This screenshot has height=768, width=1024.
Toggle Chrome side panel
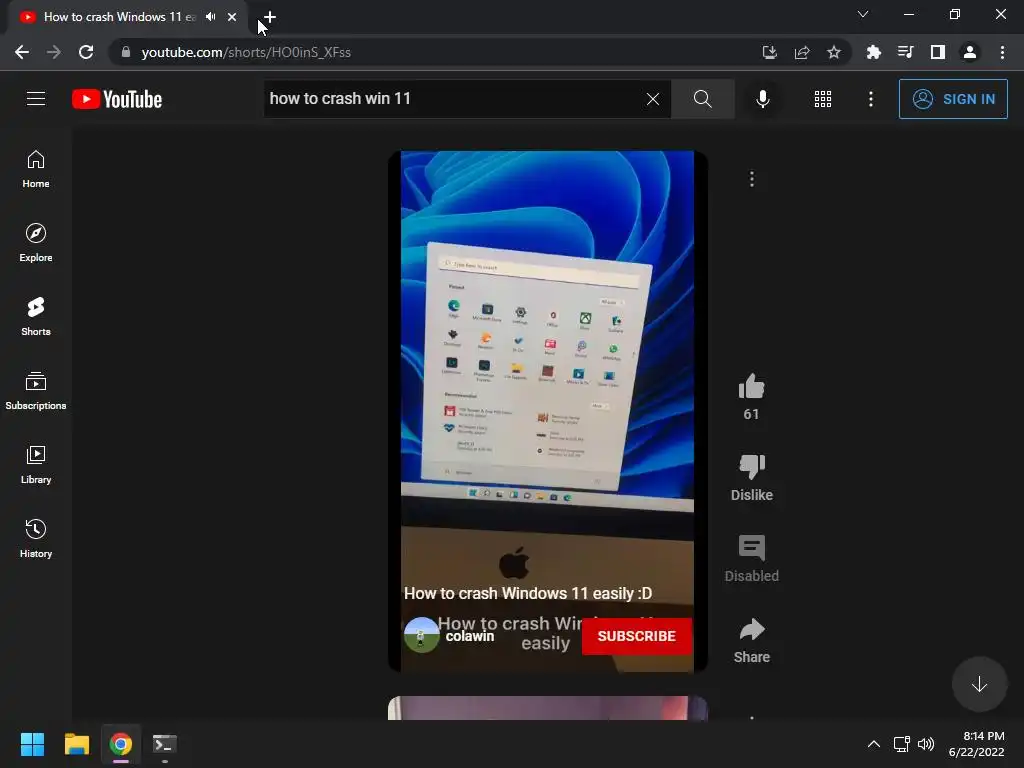coord(938,52)
